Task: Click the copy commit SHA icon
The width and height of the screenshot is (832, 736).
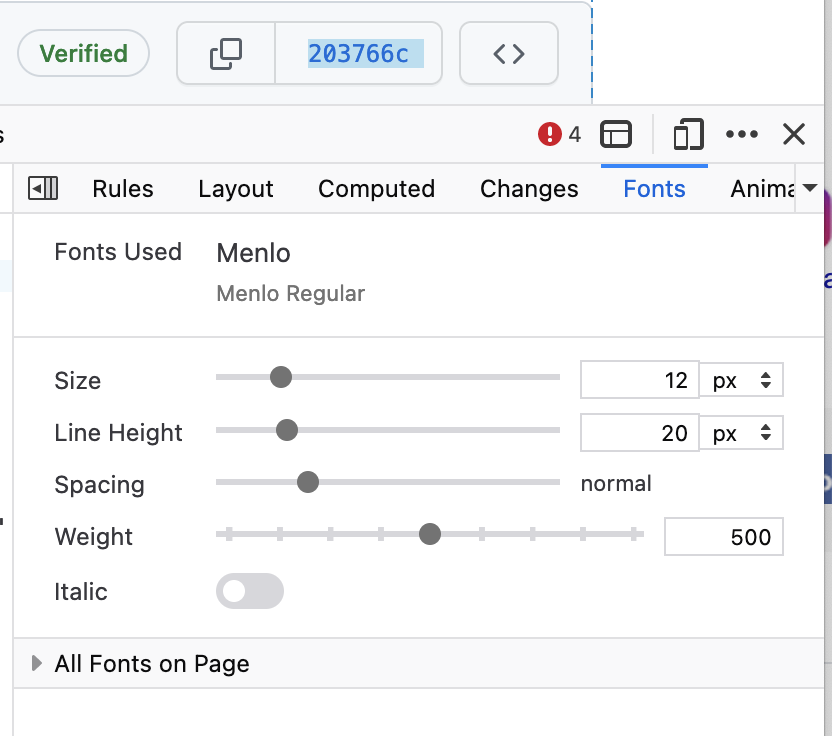Action: [226, 54]
